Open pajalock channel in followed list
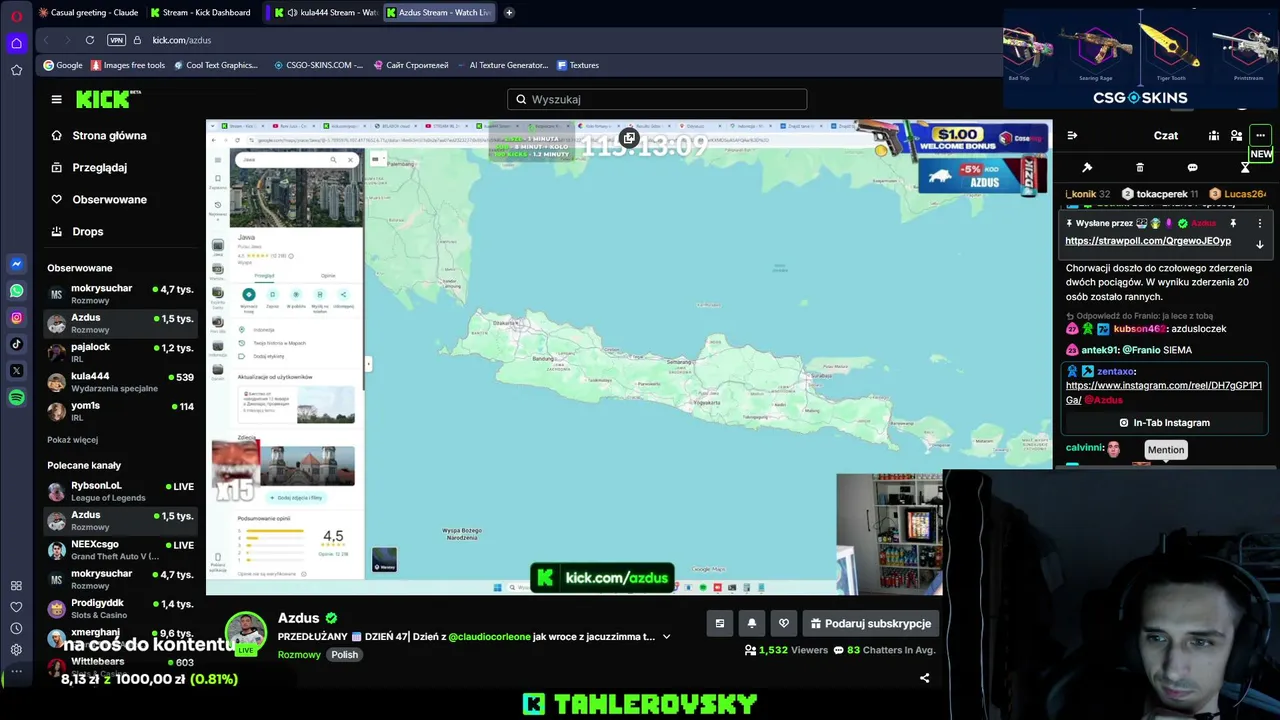This screenshot has height=720, width=1280. tap(120, 352)
